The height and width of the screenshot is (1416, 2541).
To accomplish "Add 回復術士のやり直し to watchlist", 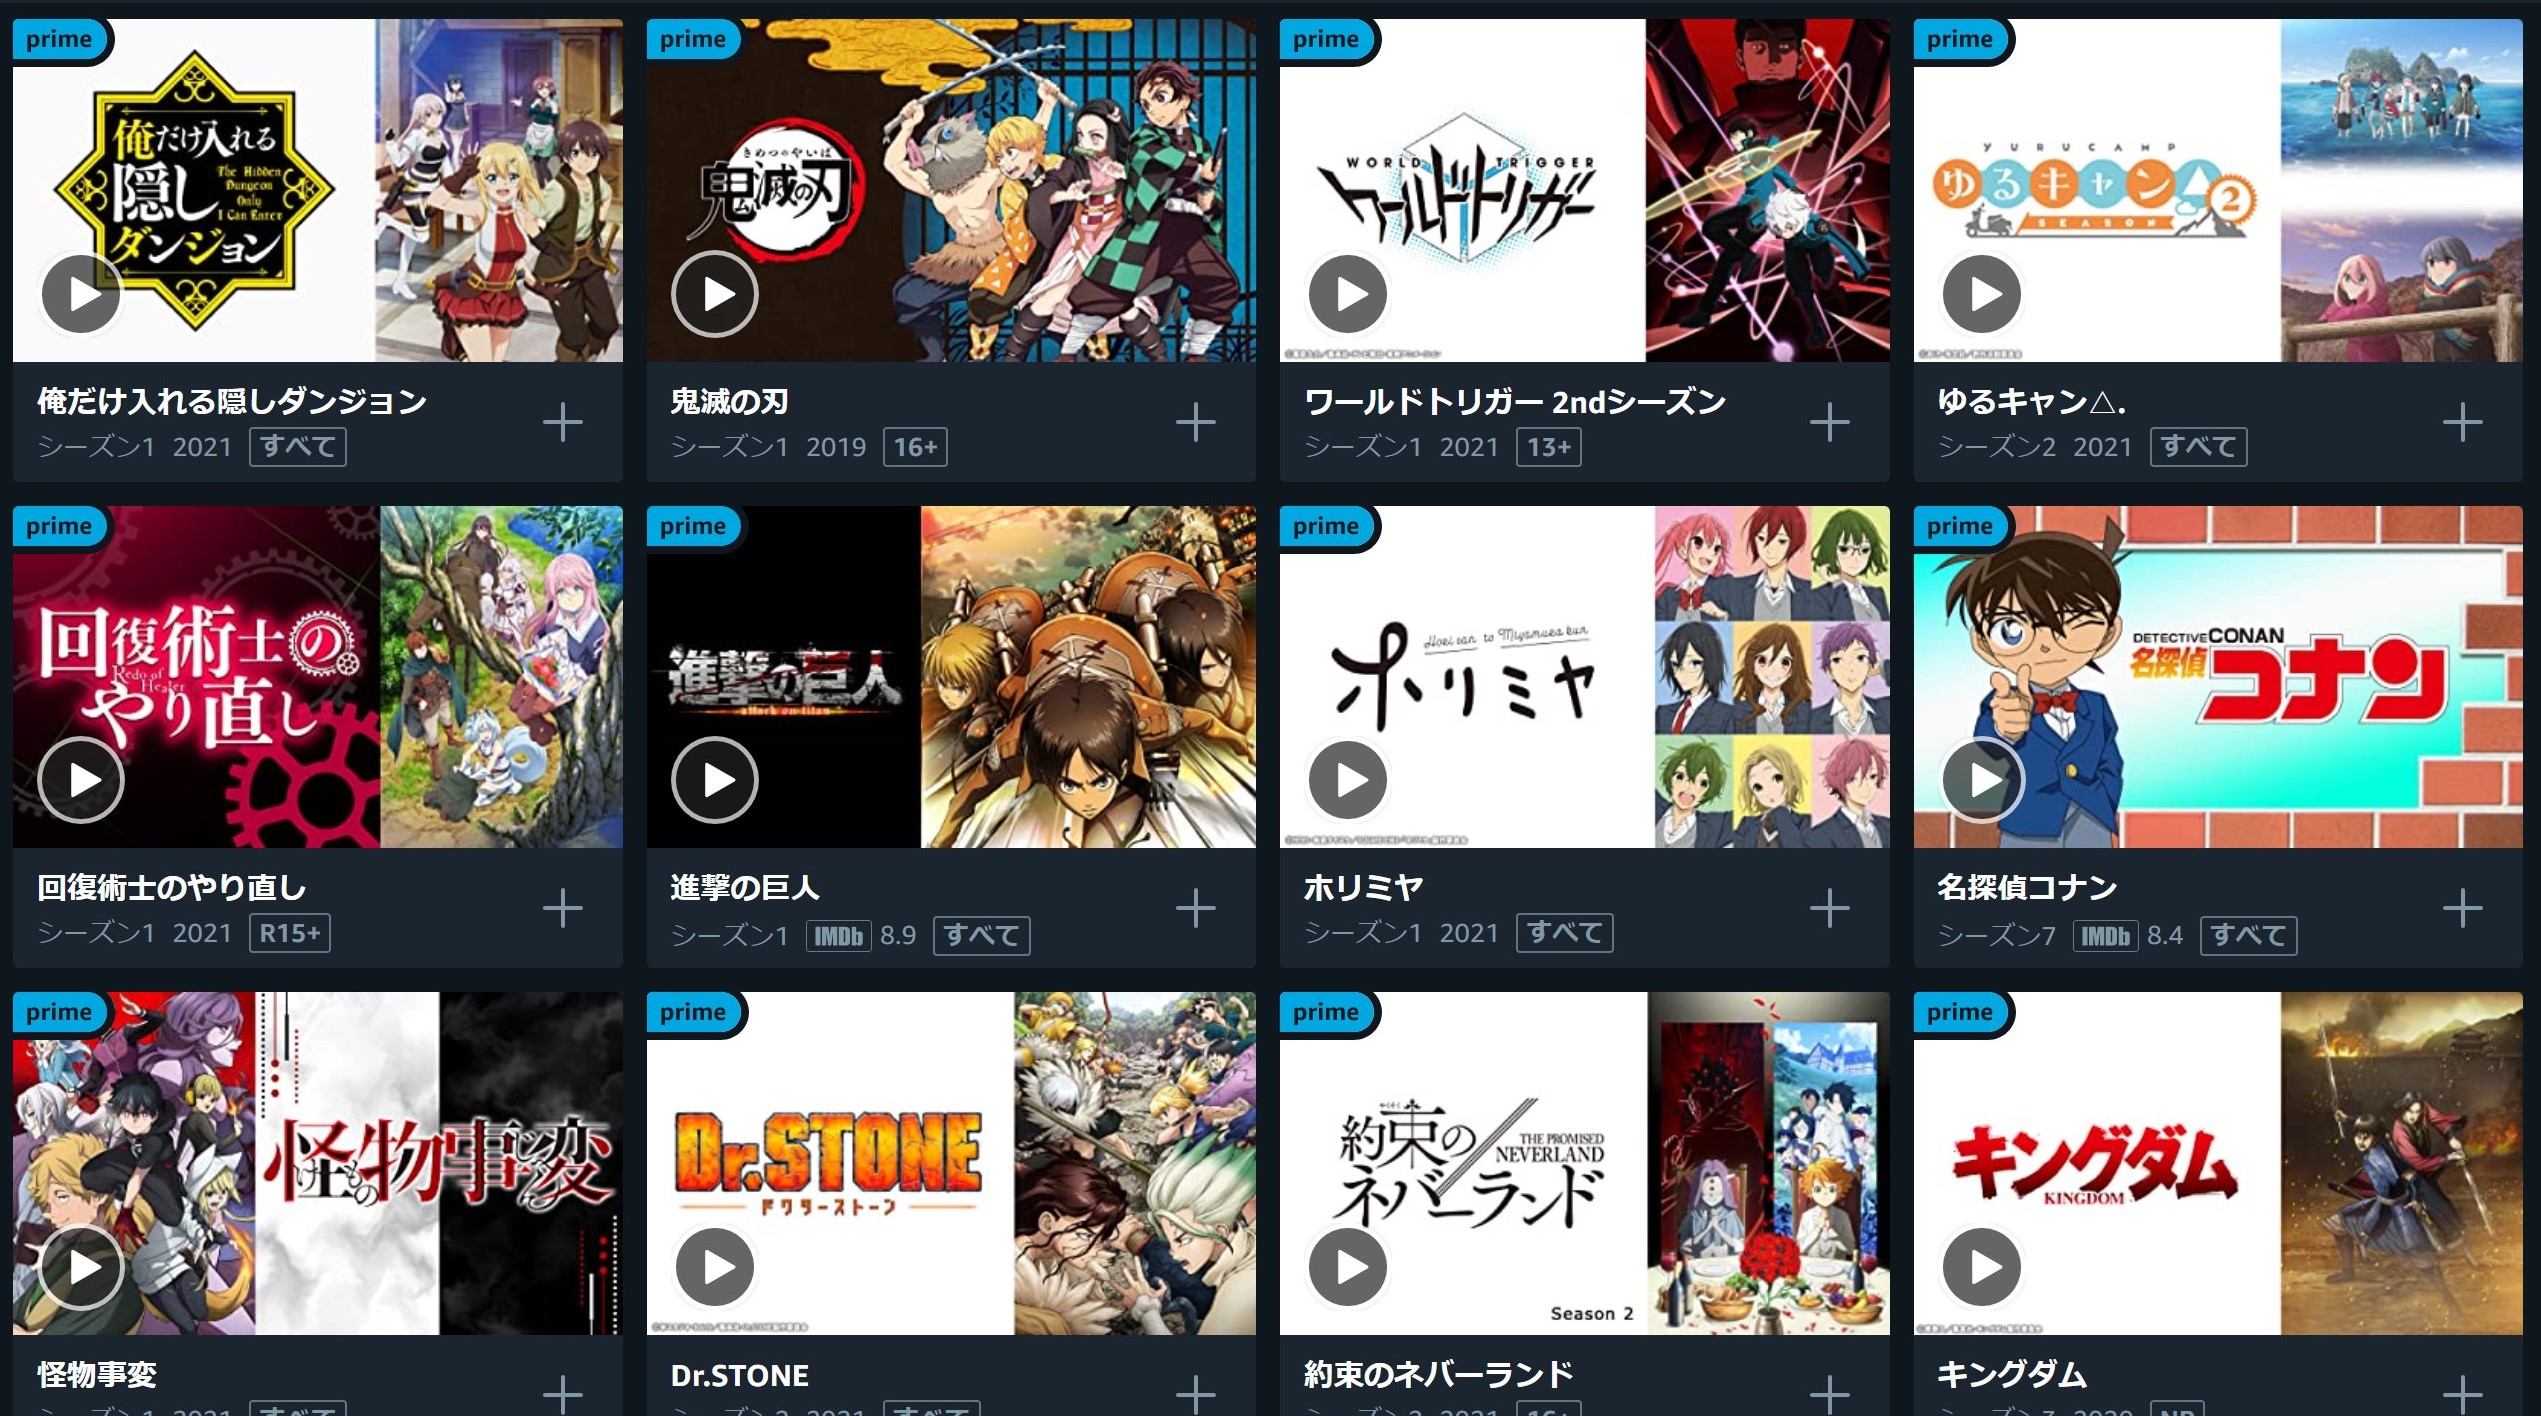I will (562, 908).
